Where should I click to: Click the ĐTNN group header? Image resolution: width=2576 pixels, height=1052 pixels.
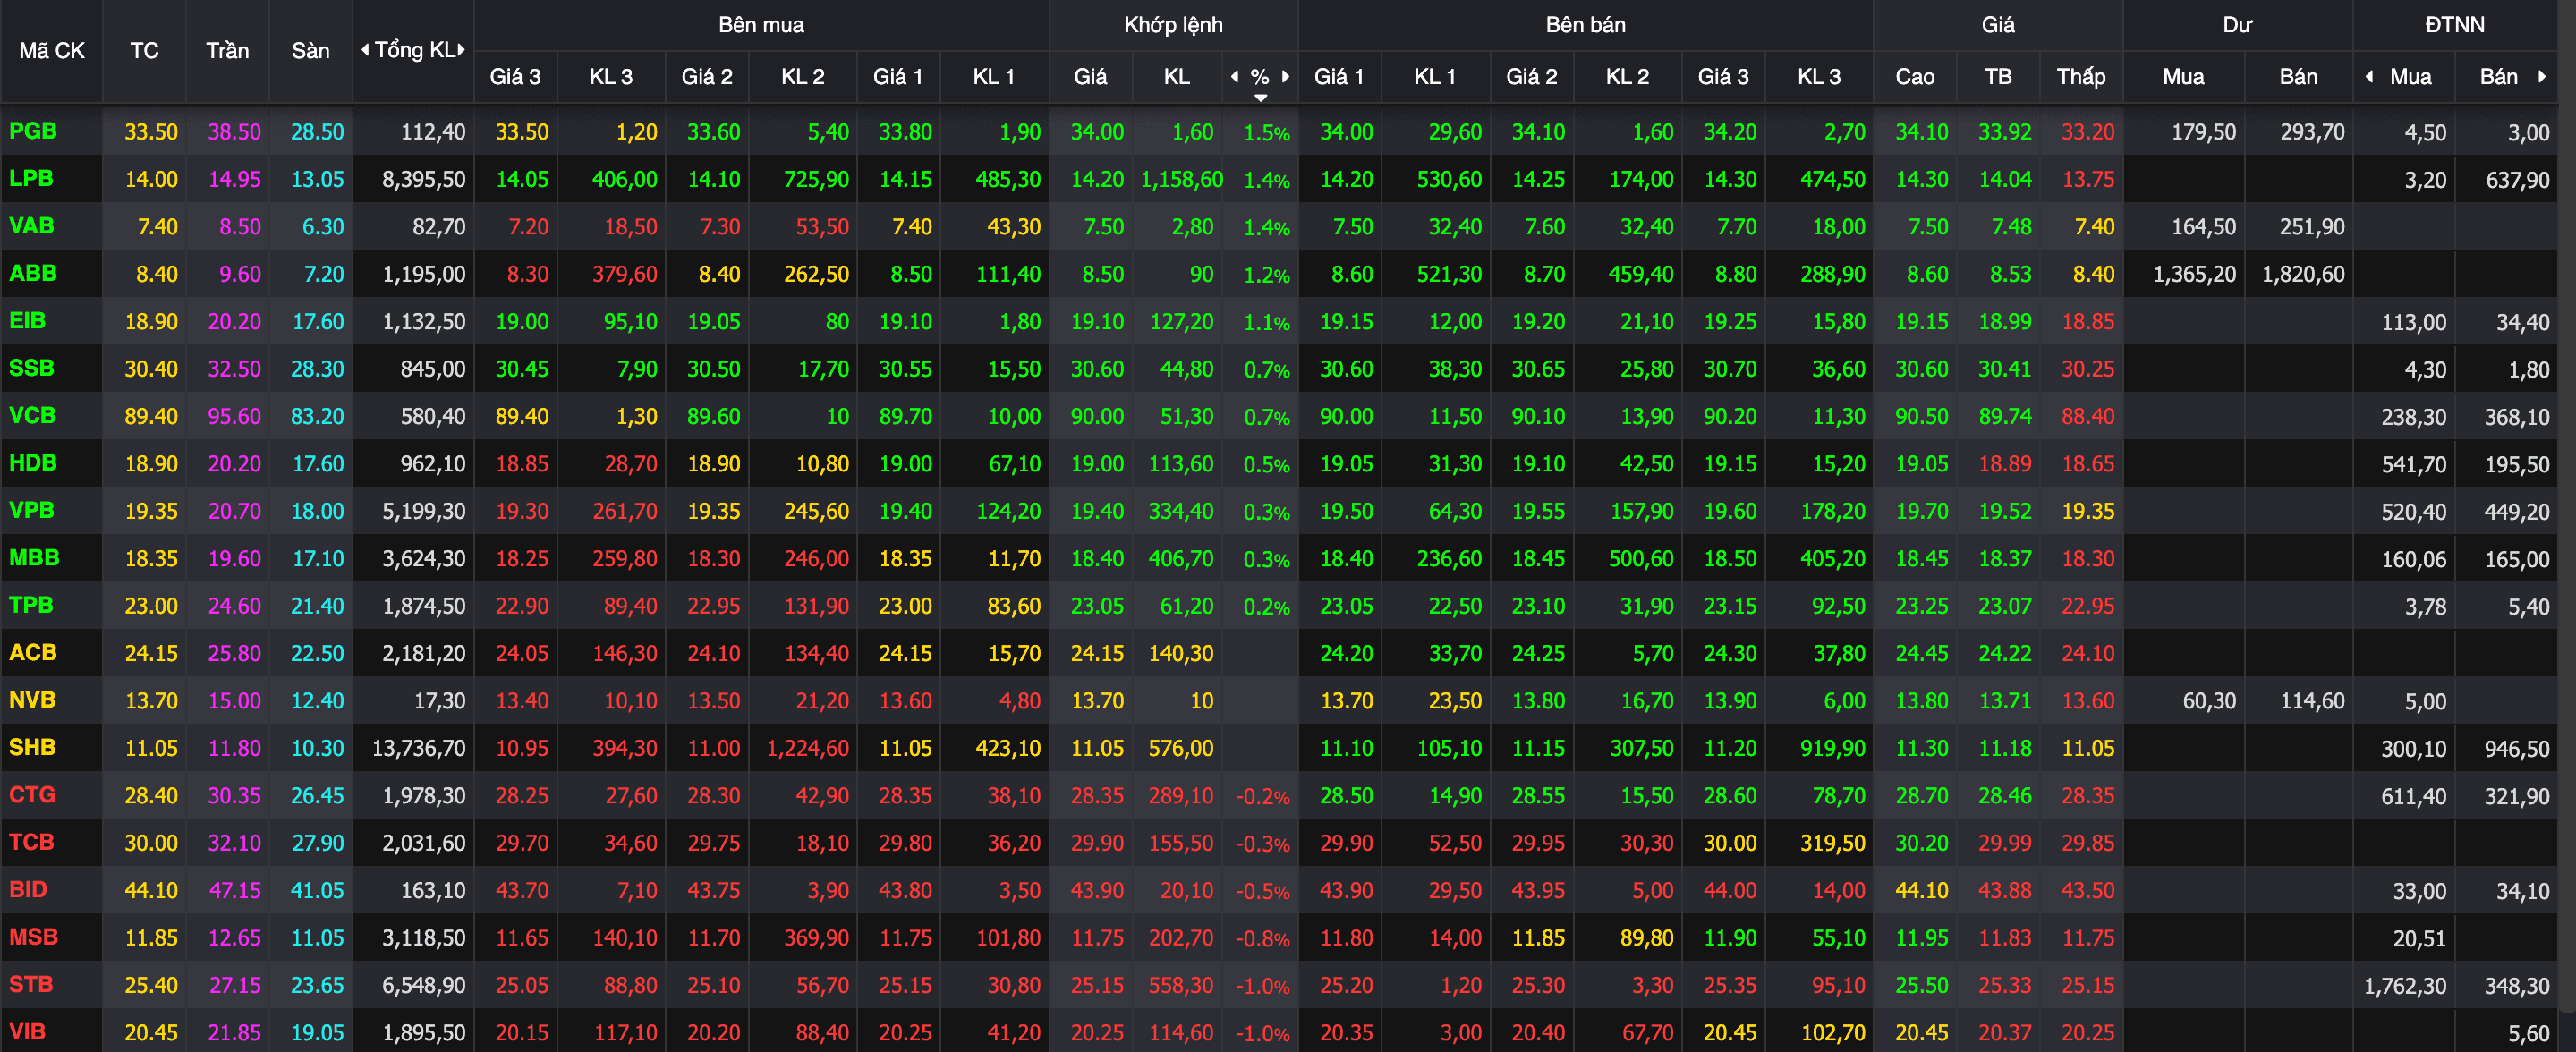[2455, 25]
